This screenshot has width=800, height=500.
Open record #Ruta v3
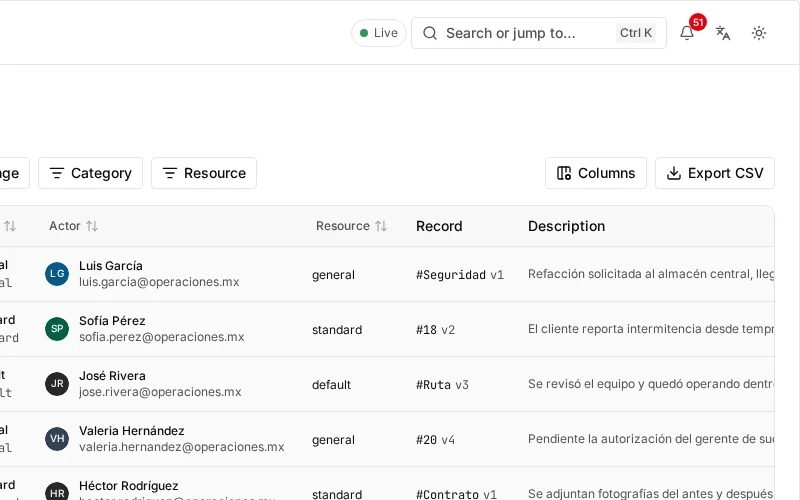click(442, 385)
